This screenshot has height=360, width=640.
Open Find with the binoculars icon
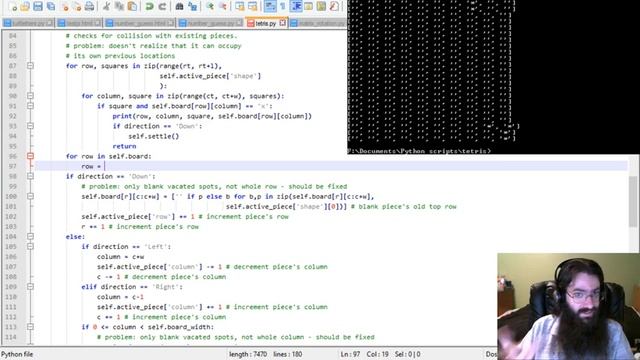click(x=180, y=6)
